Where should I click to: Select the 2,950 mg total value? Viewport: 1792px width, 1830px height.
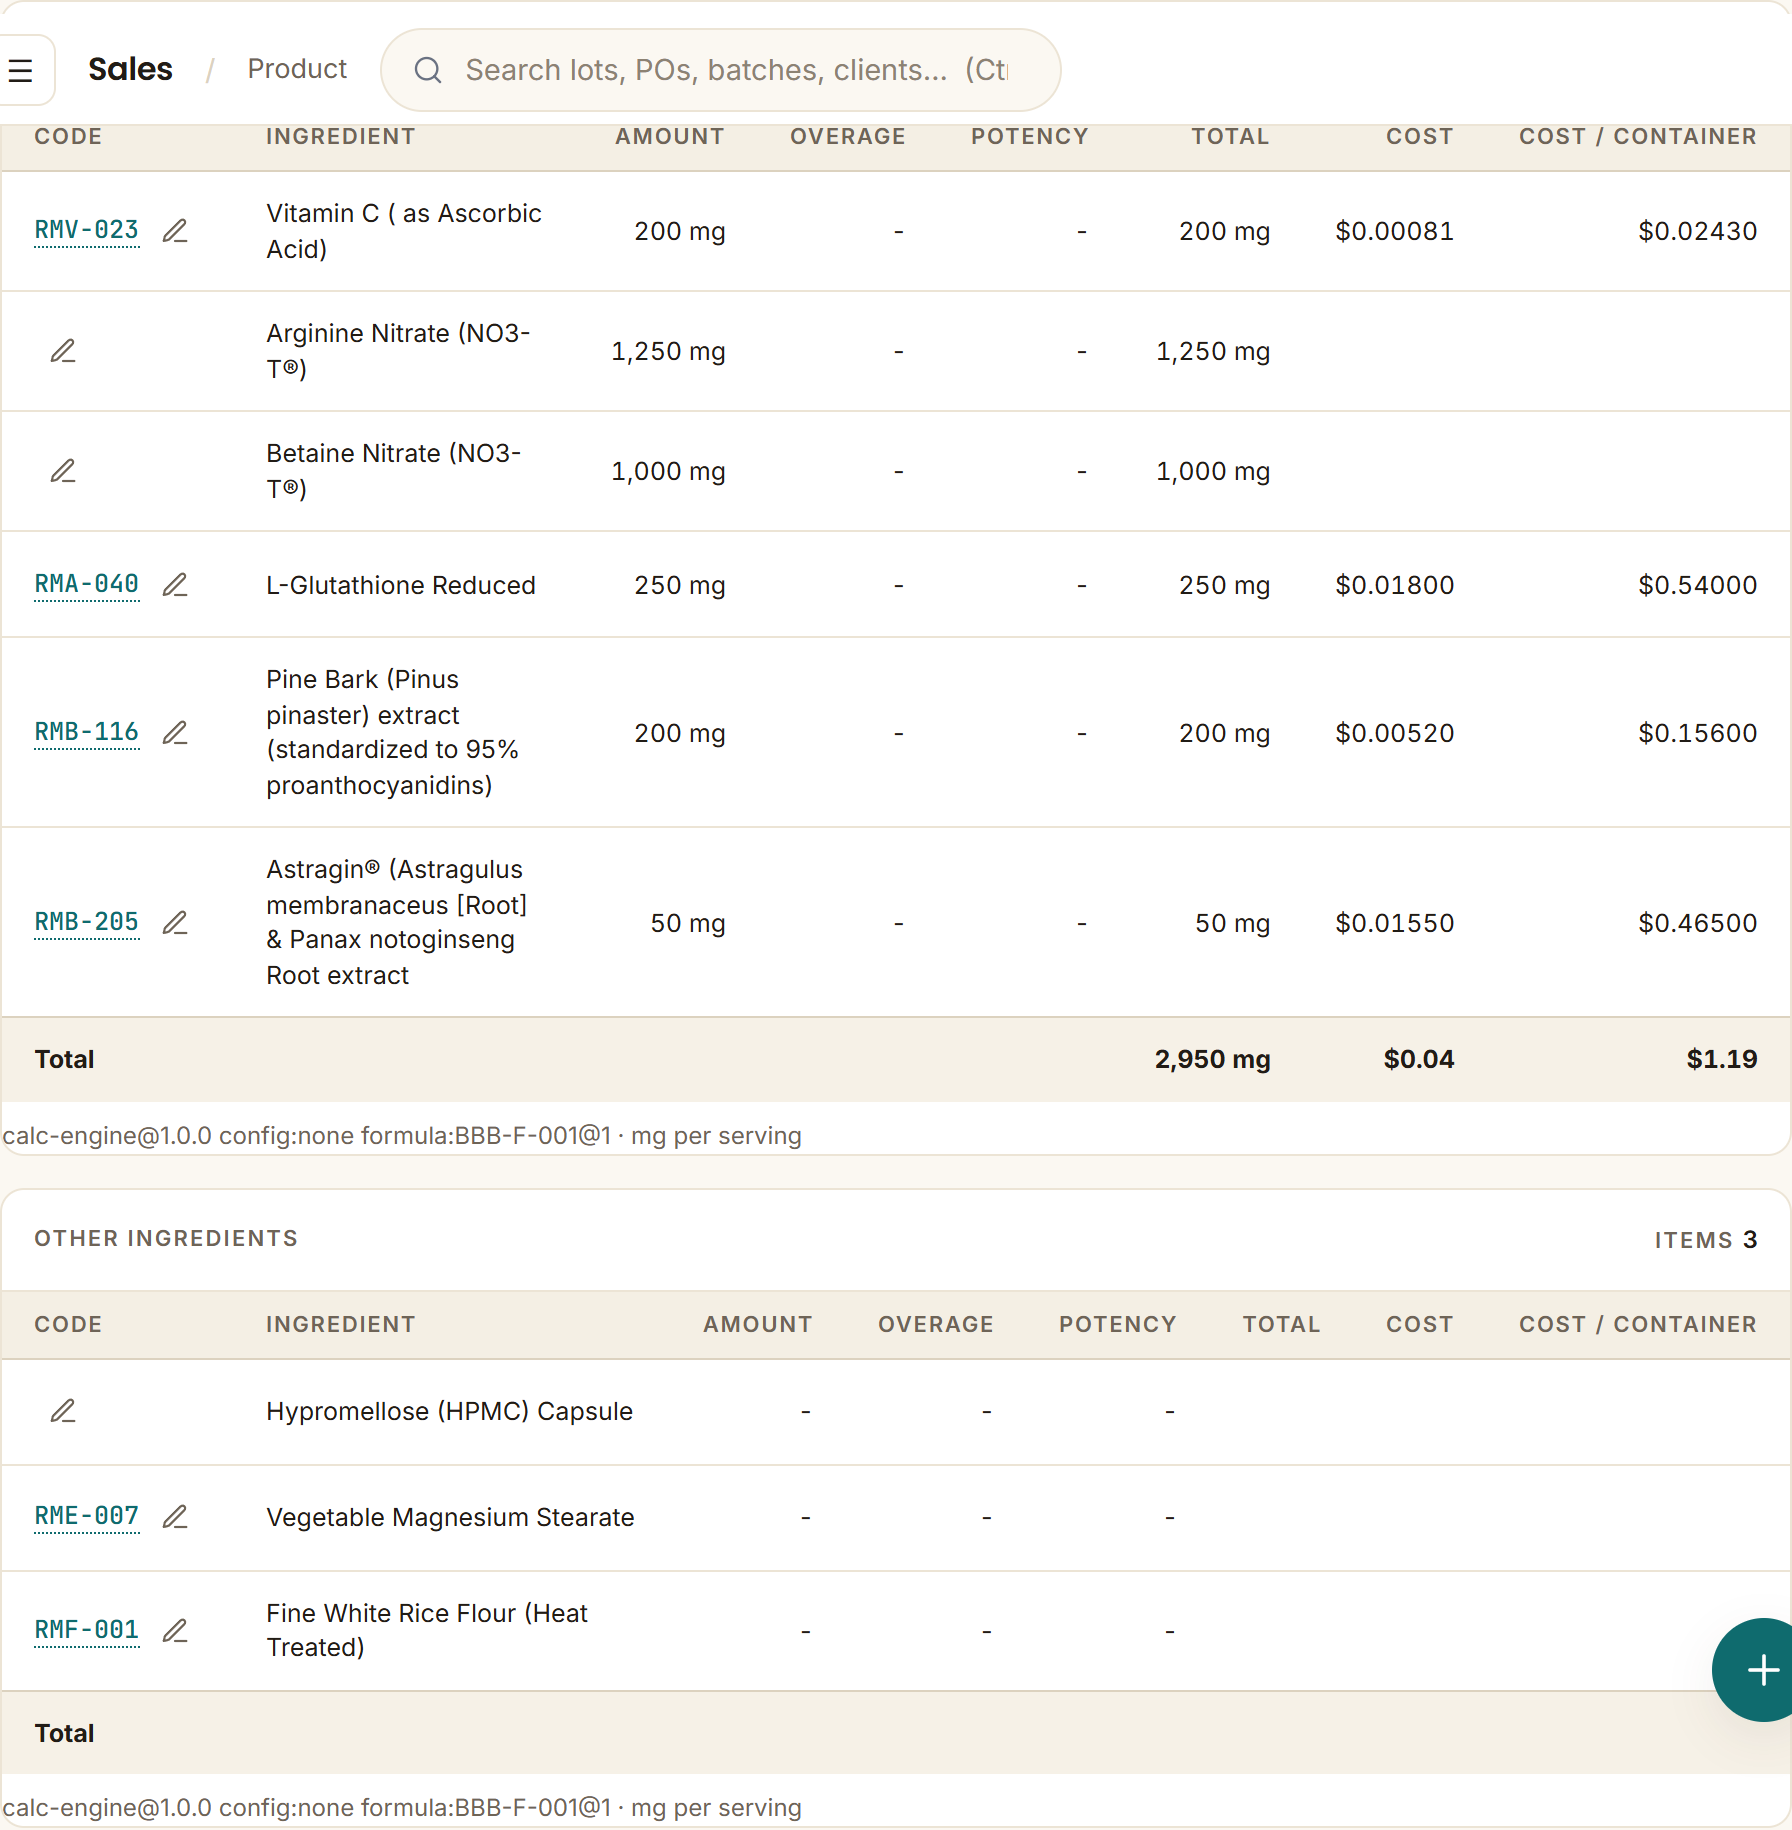pos(1213,1059)
